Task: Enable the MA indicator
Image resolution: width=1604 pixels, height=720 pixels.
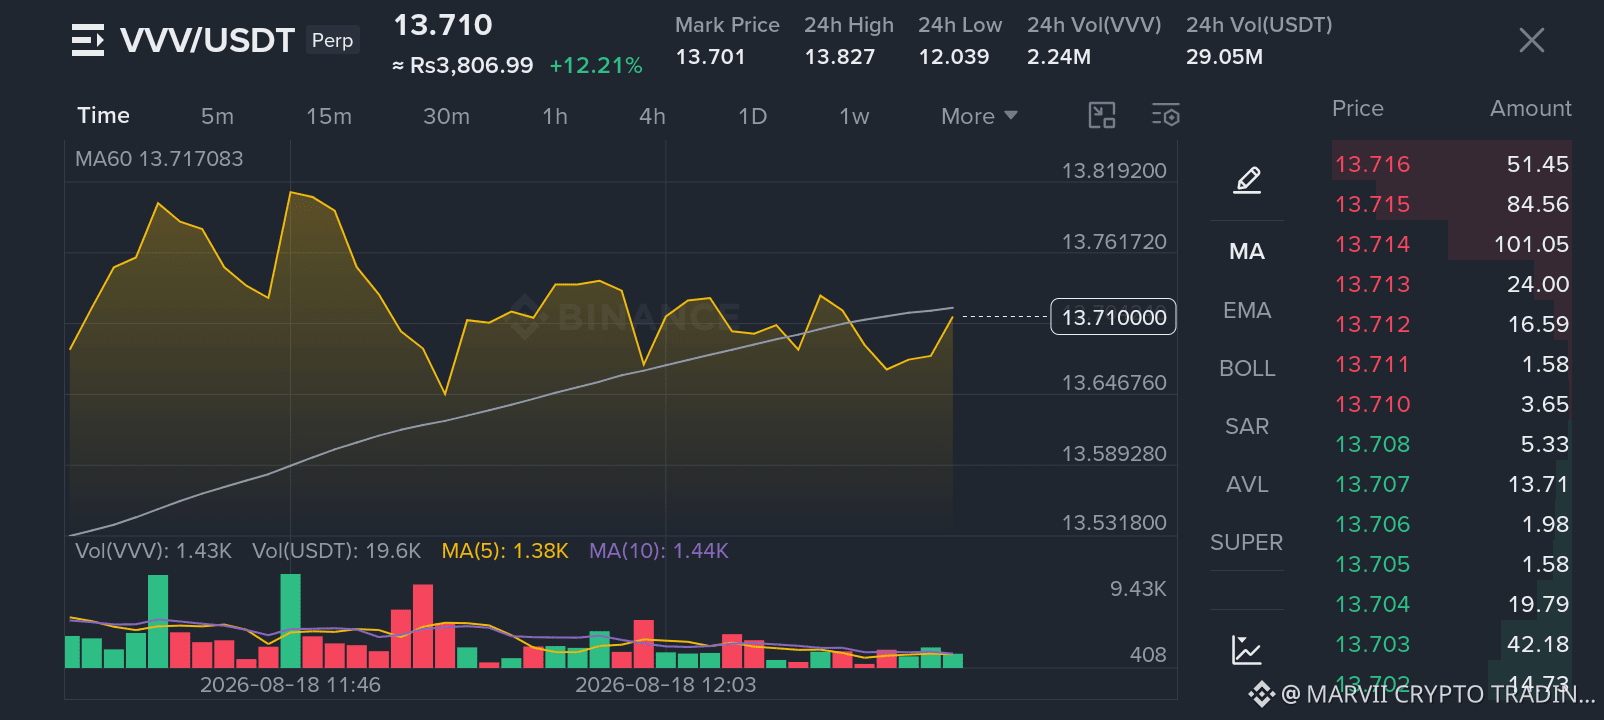Action: click(1247, 251)
